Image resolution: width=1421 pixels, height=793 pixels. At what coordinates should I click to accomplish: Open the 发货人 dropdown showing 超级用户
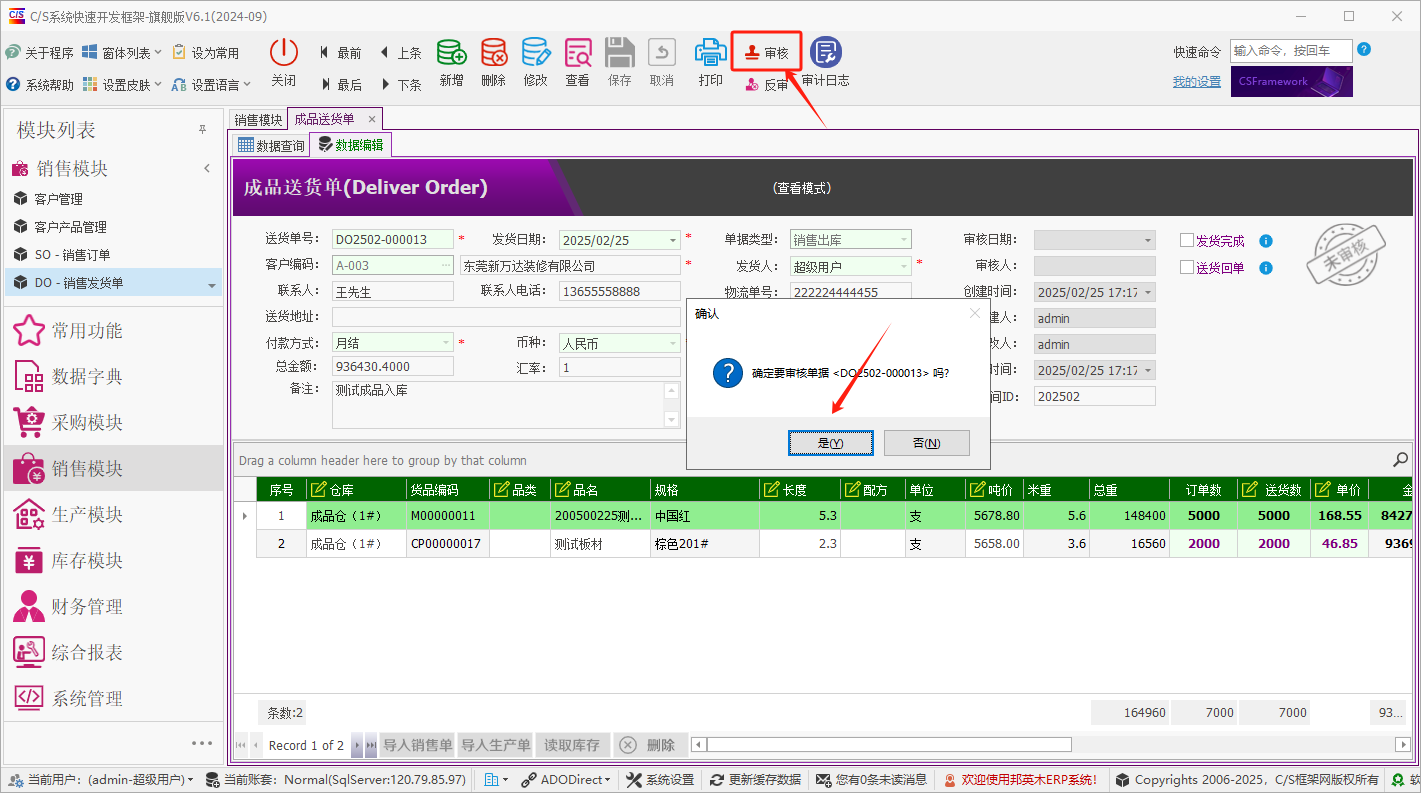point(904,266)
